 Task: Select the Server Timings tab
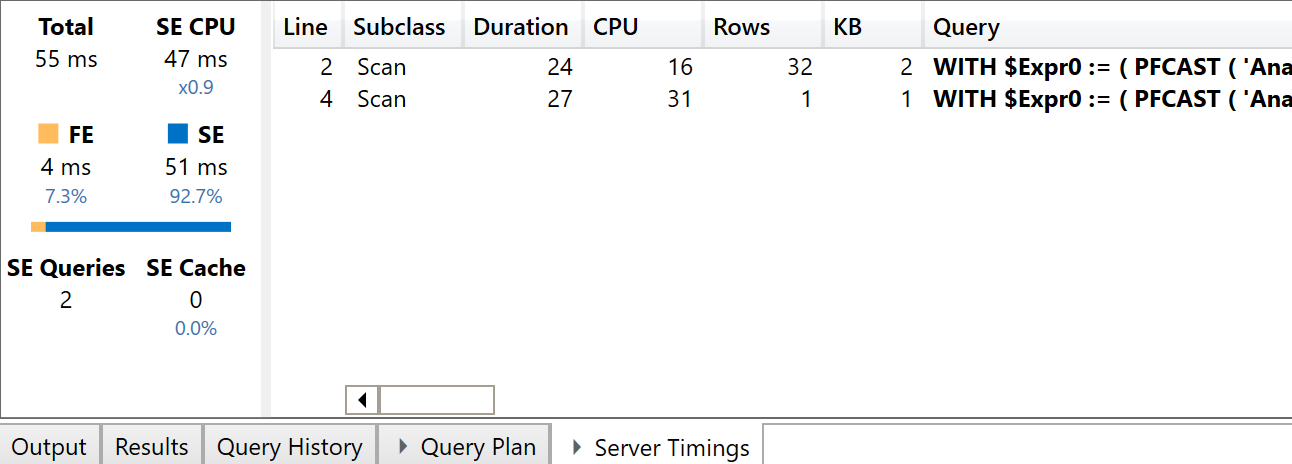point(660,447)
